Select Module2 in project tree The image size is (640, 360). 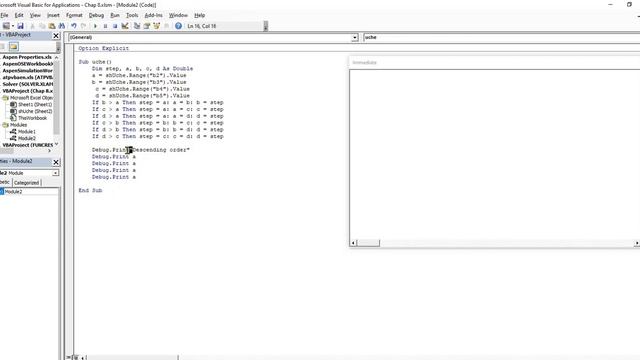coord(27,138)
